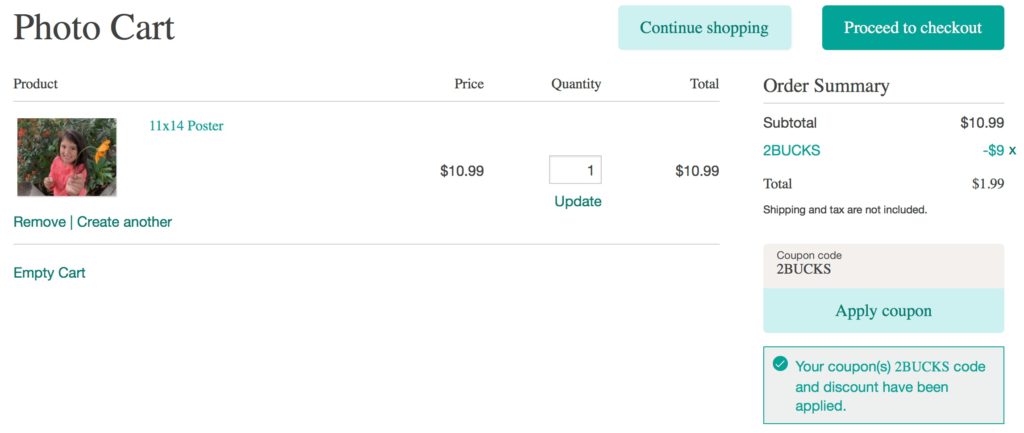The image size is (1024, 433).
Task: Click the Subtotal $10.99 value
Action: [x=982, y=123]
